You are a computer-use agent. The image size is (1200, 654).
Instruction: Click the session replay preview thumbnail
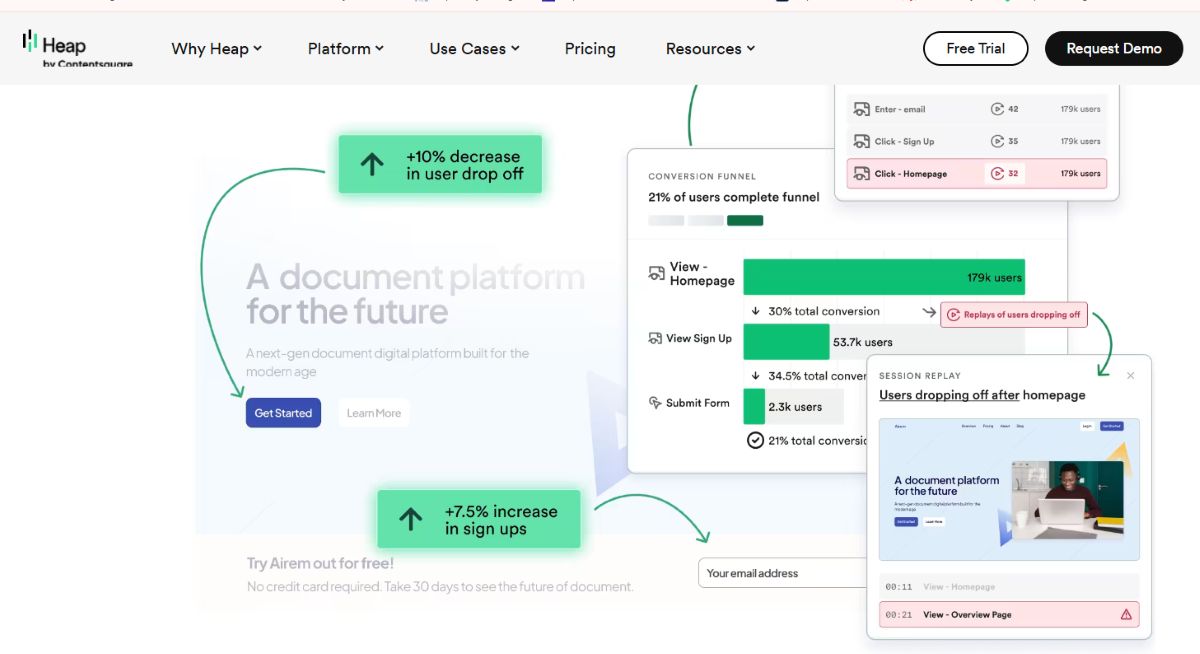[1009, 489]
